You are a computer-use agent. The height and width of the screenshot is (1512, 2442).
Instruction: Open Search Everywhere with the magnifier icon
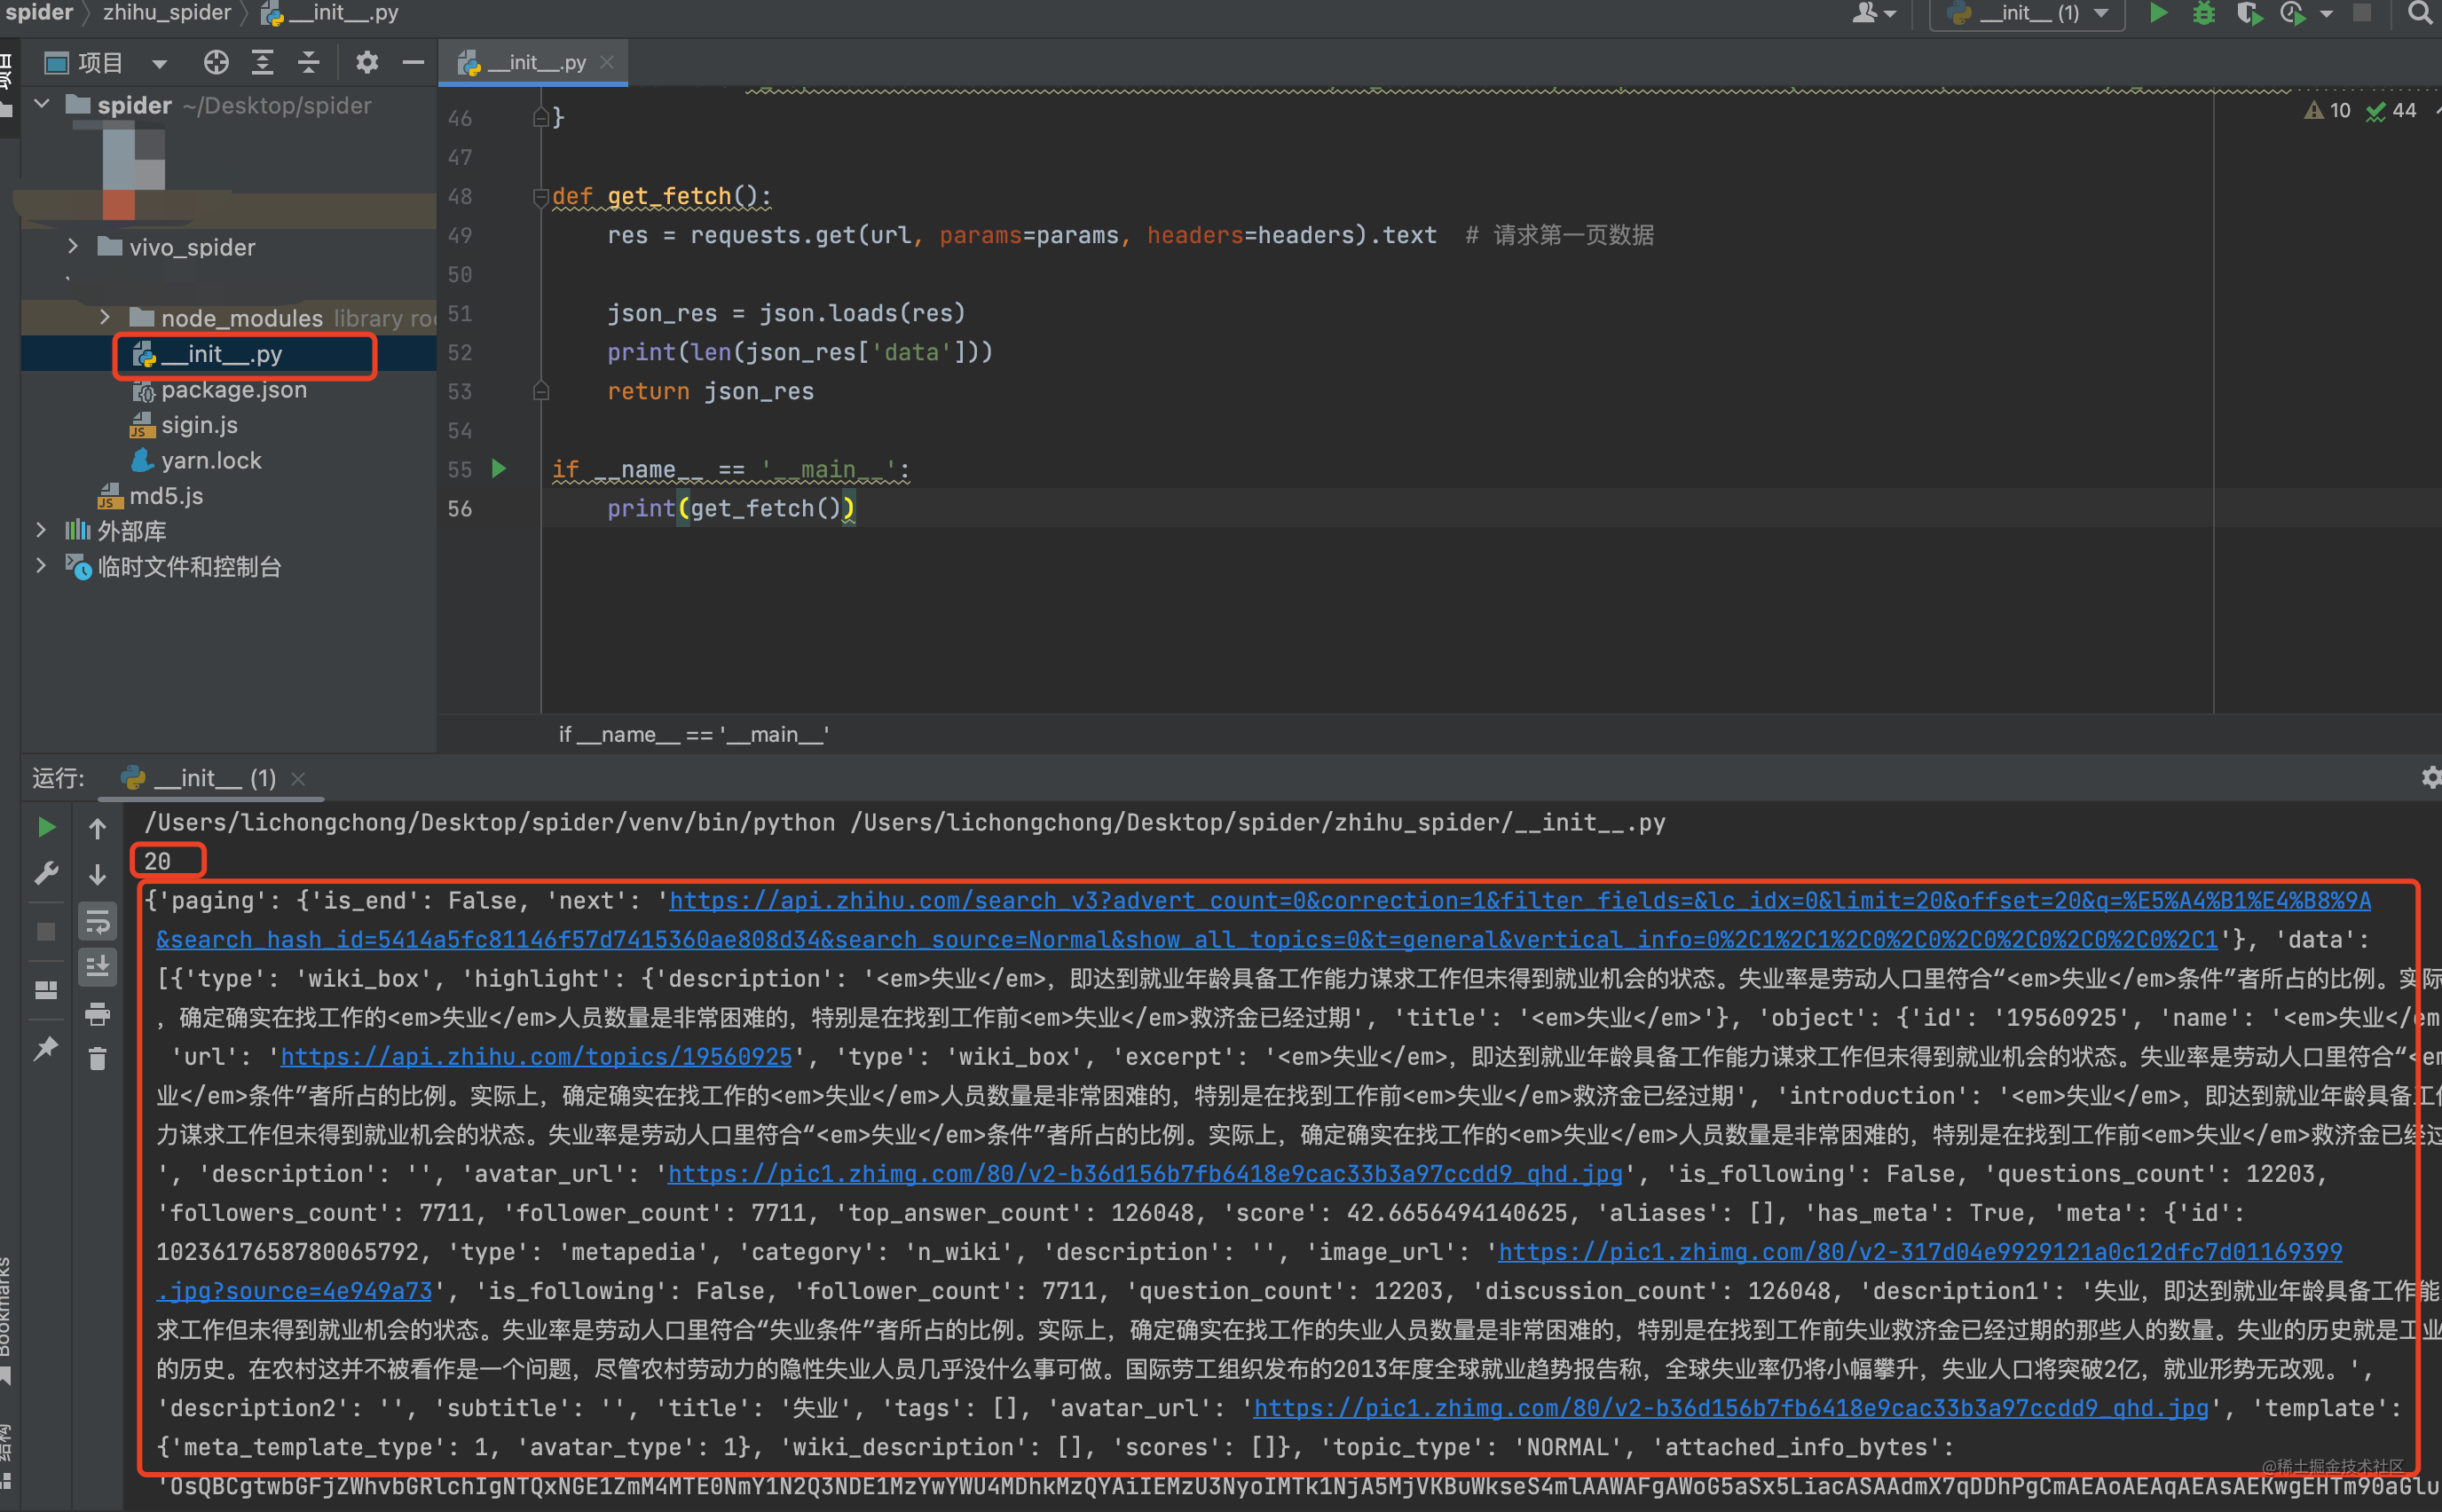click(x=2419, y=13)
